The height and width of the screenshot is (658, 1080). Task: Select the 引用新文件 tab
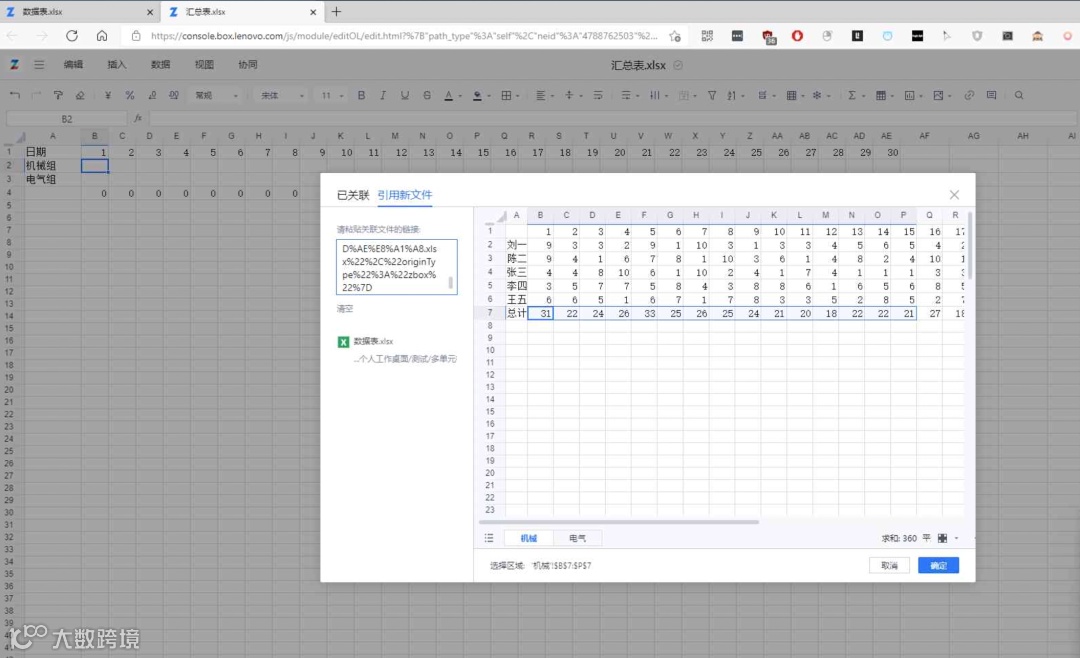click(404, 195)
